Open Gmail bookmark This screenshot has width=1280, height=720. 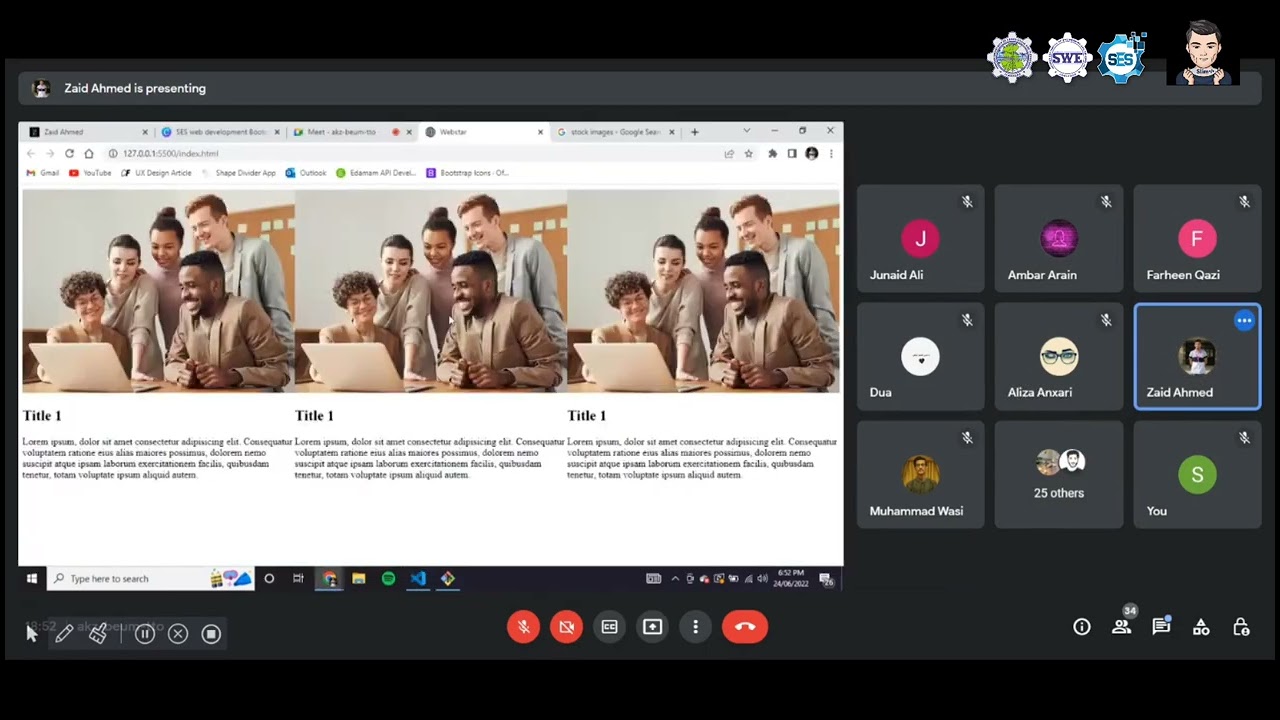coord(42,173)
